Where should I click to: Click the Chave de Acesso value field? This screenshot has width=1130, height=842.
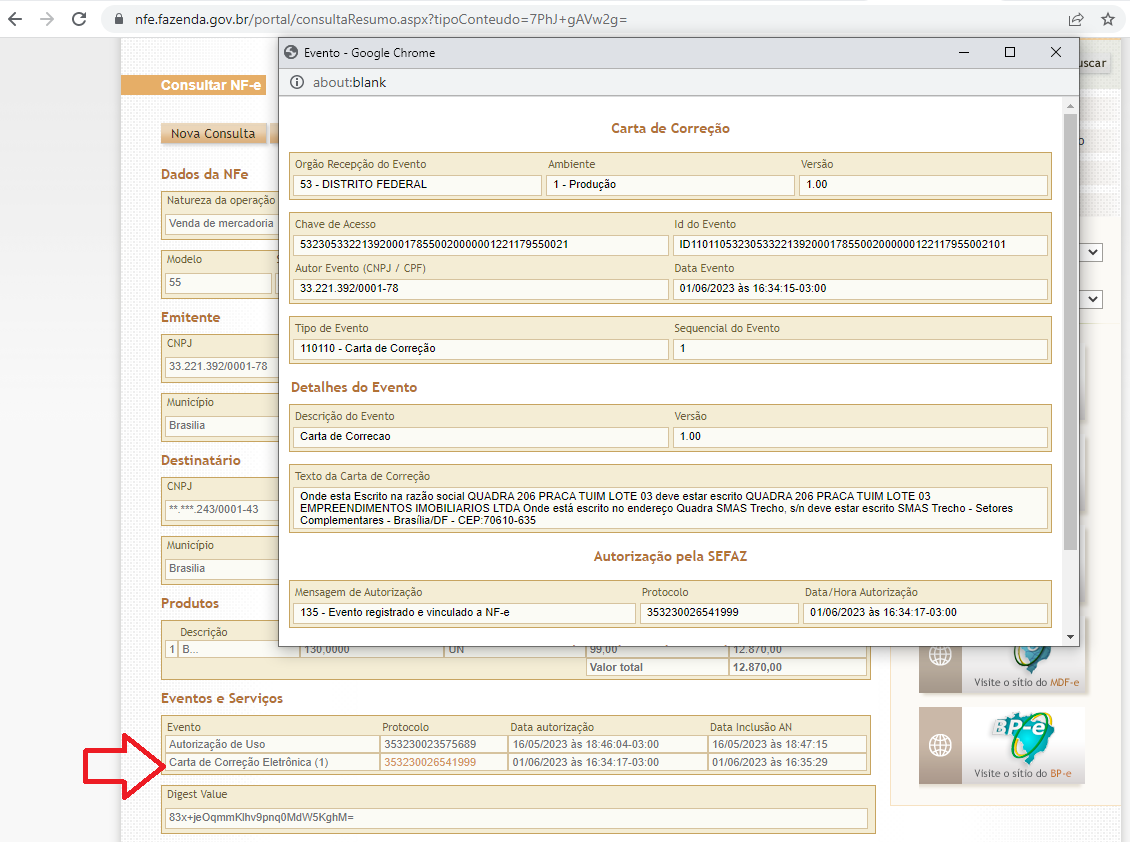[x=479, y=244]
